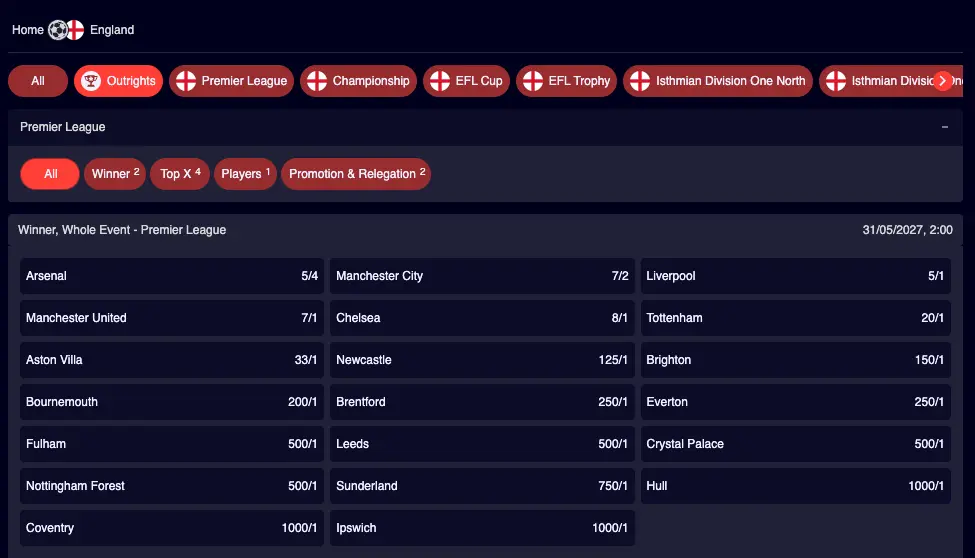Open England breadcrumb link
Viewport: 975px width, 558px height.
tap(112, 30)
